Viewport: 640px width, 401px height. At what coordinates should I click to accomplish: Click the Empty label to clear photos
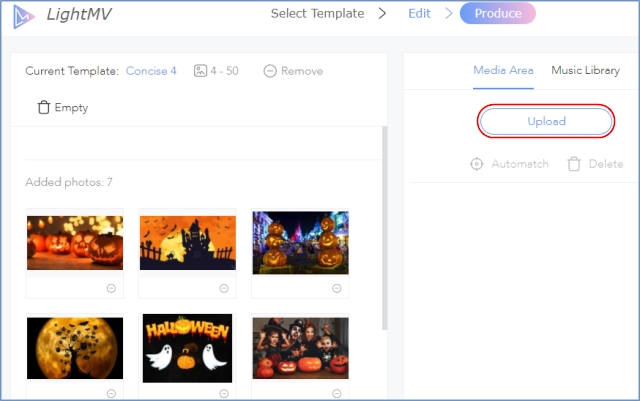pyautogui.click(x=71, y=108)
